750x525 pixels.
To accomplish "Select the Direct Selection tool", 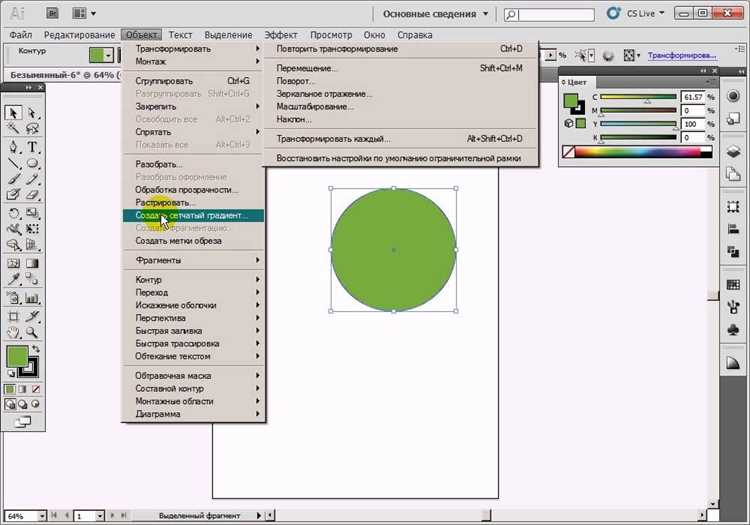I will 32,113.
